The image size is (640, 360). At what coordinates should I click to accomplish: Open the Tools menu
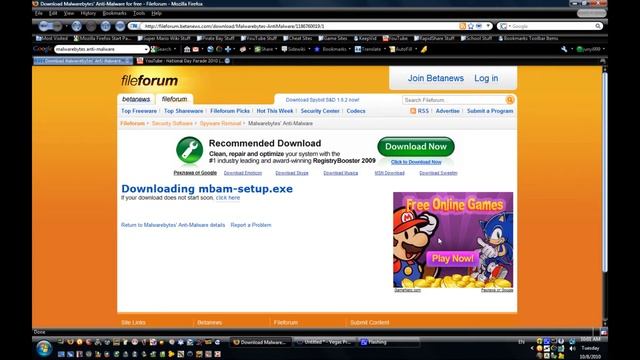point(139,13)
